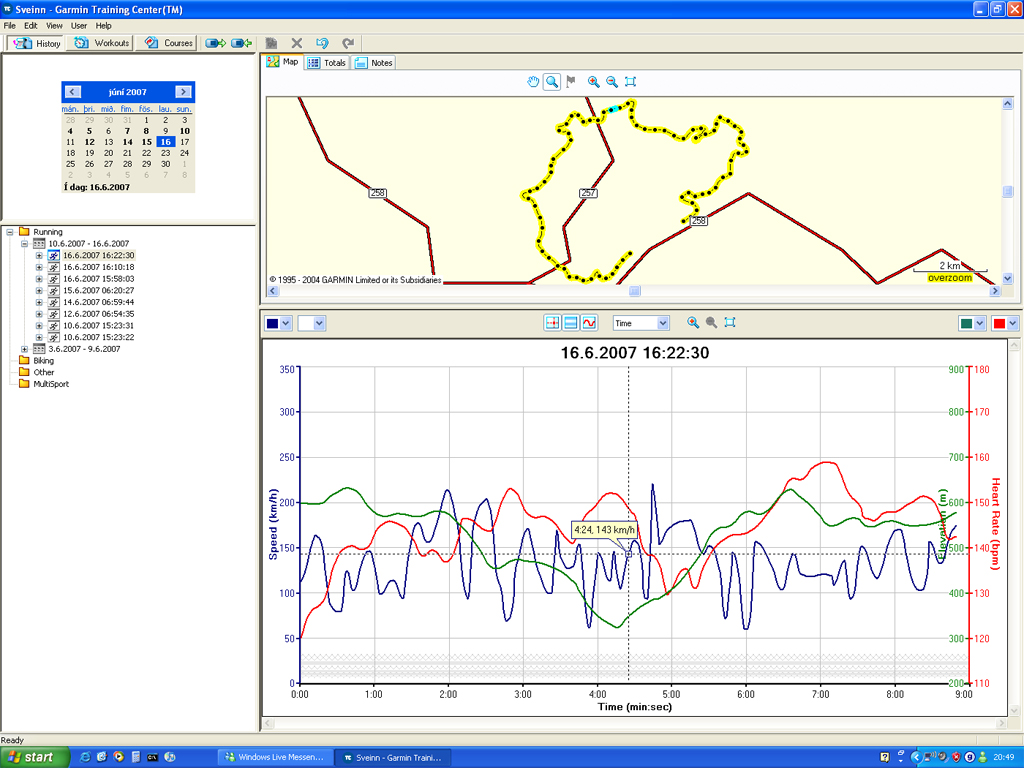Open the View menu
The height and width of the screenshot is (768, 1024).
click(54, 25)
